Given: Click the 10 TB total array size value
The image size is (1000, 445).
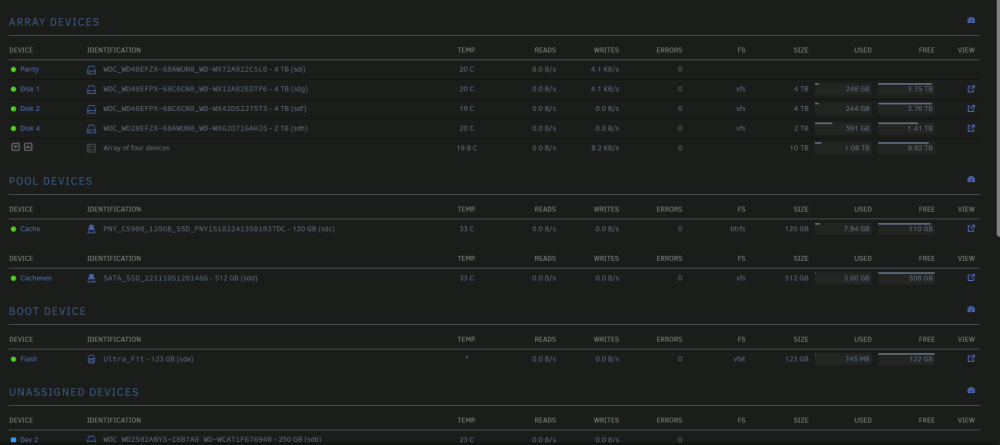Looking at the screenshot, I should (799, 148).
